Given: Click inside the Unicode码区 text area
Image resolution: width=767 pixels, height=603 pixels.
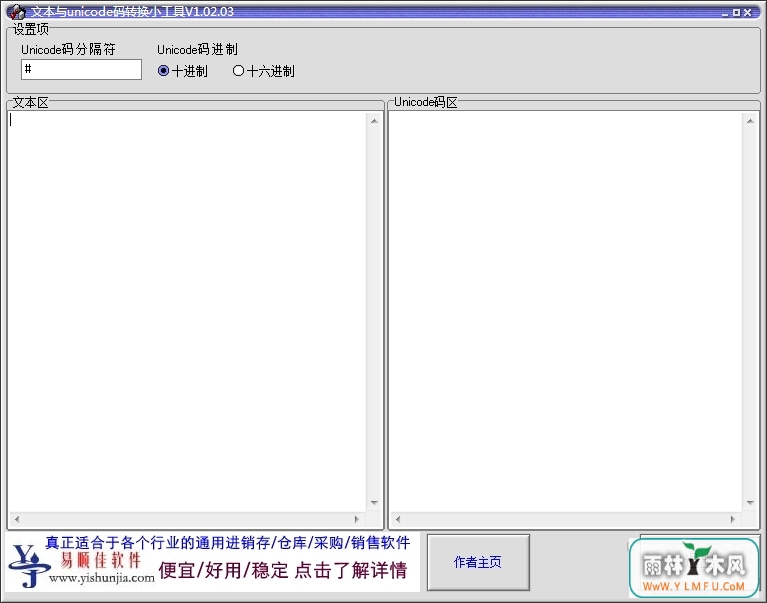Looking at the screenshot, I should click(x=565, y=312).
